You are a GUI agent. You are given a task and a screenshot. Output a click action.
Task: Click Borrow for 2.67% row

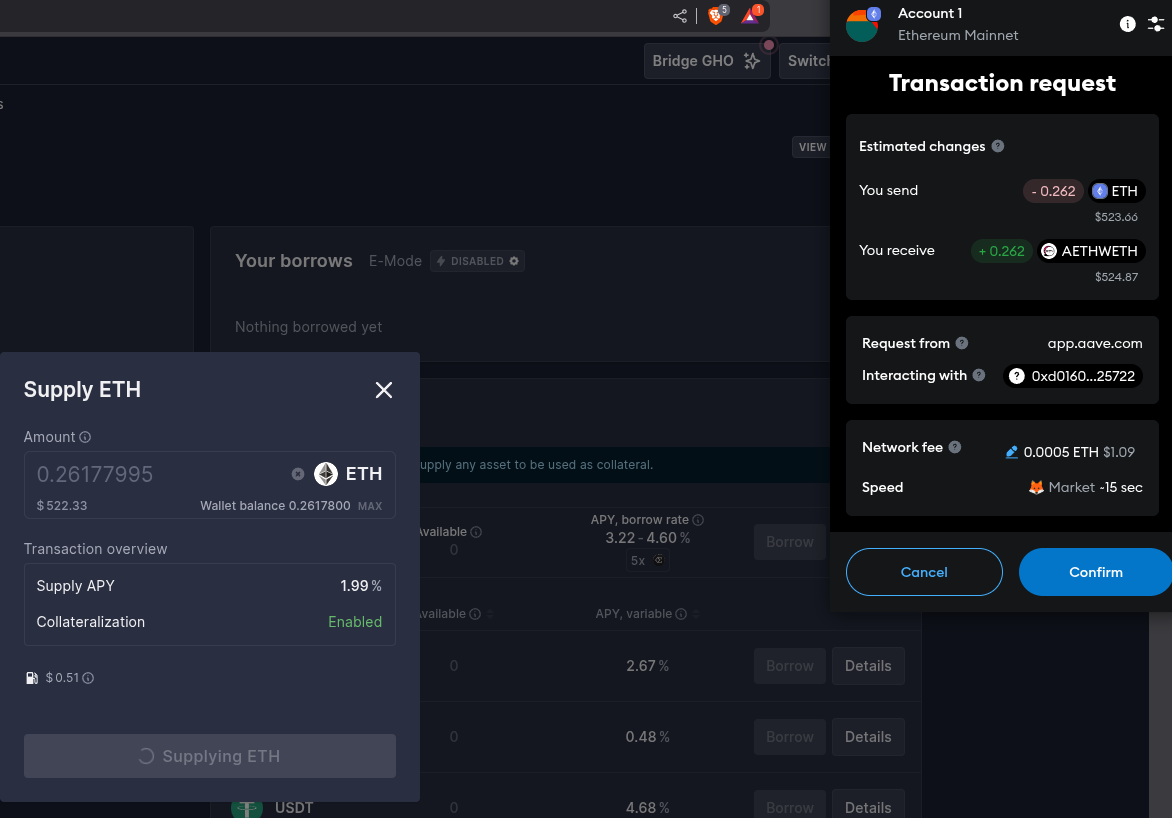click(789, 665)
